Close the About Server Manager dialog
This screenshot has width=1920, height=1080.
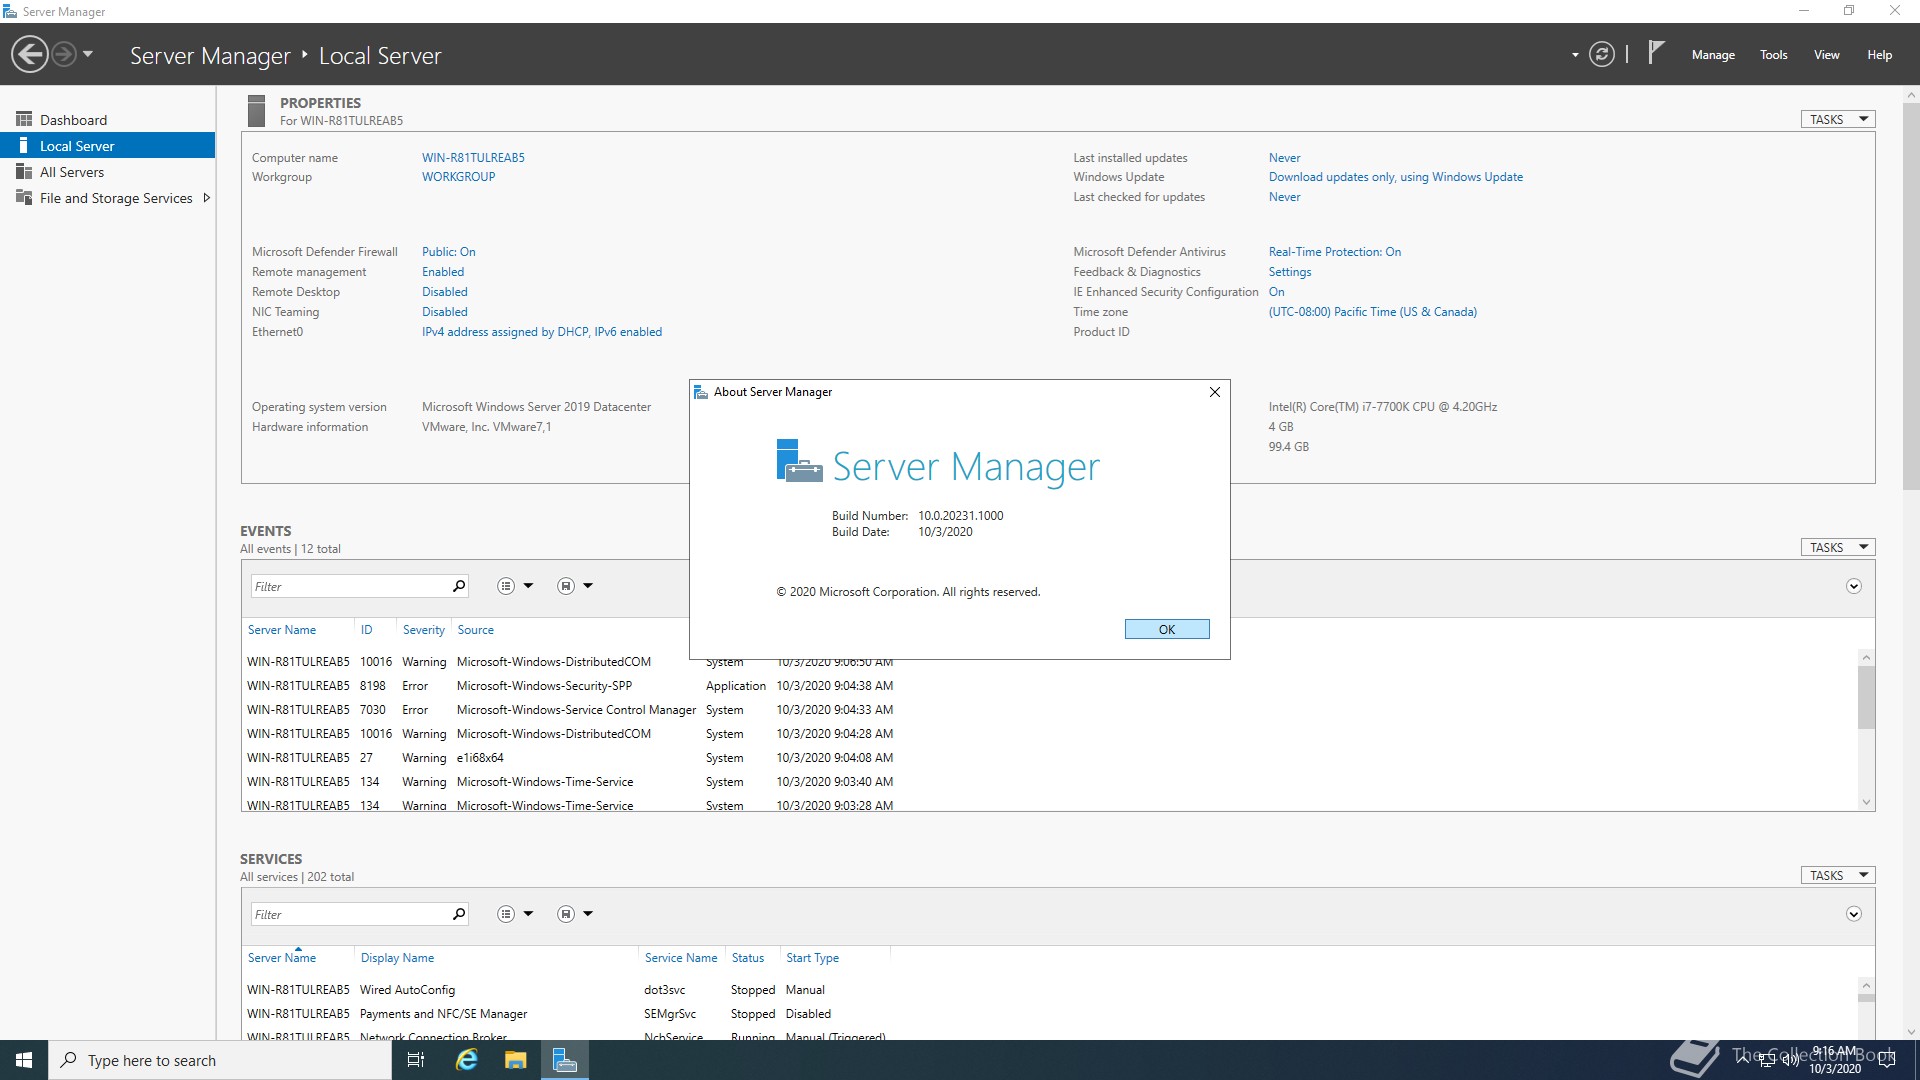(x=1215, y=392)
